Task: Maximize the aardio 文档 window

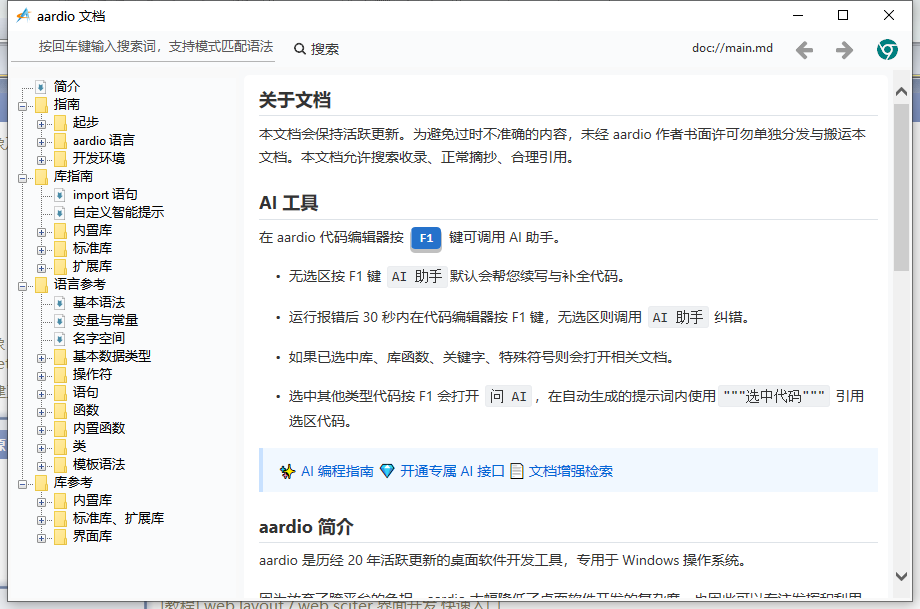Action: (843, 15)
